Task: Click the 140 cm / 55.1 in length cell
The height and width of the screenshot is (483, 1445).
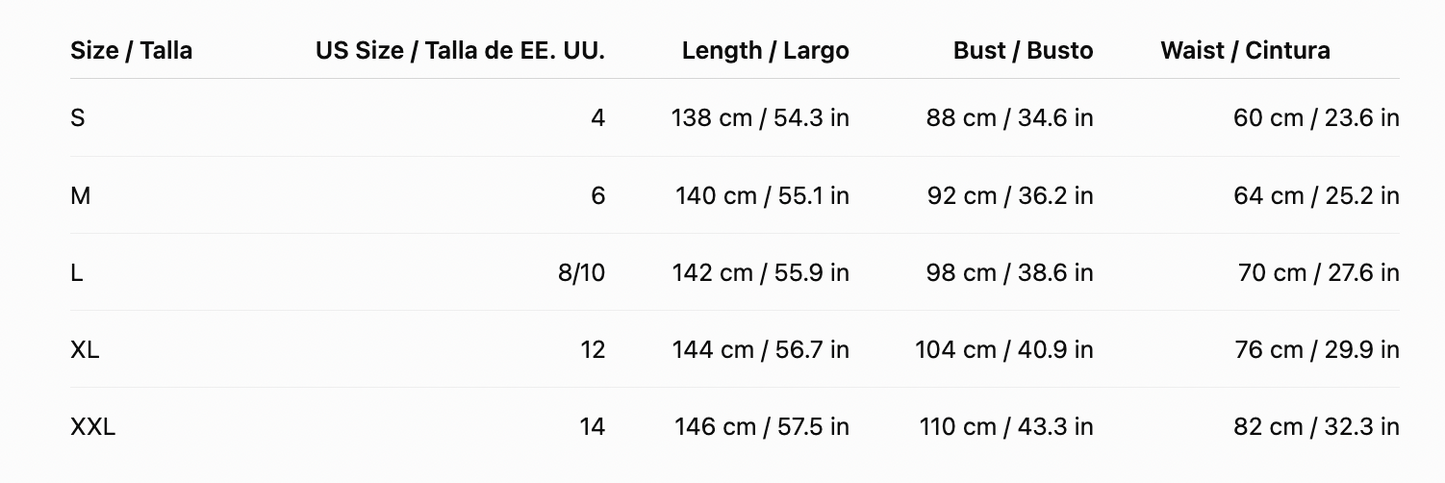Action: tap(762, 195)
